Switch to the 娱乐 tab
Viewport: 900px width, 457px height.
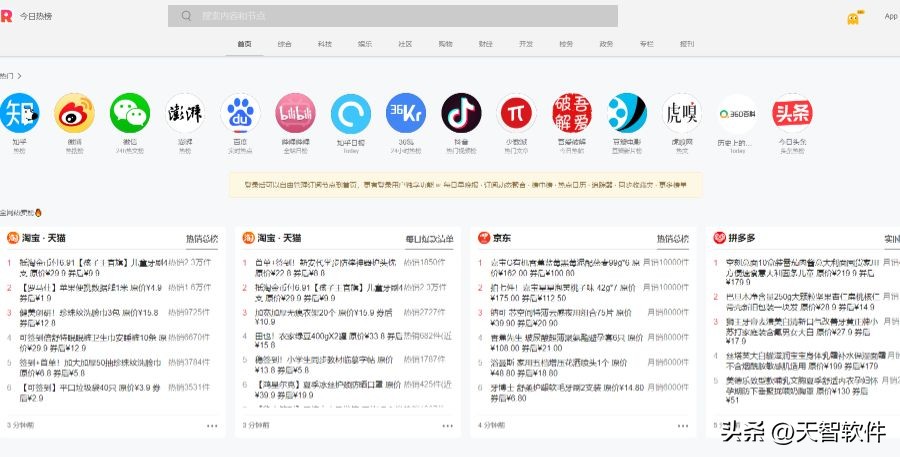click(x=365, y=44)
